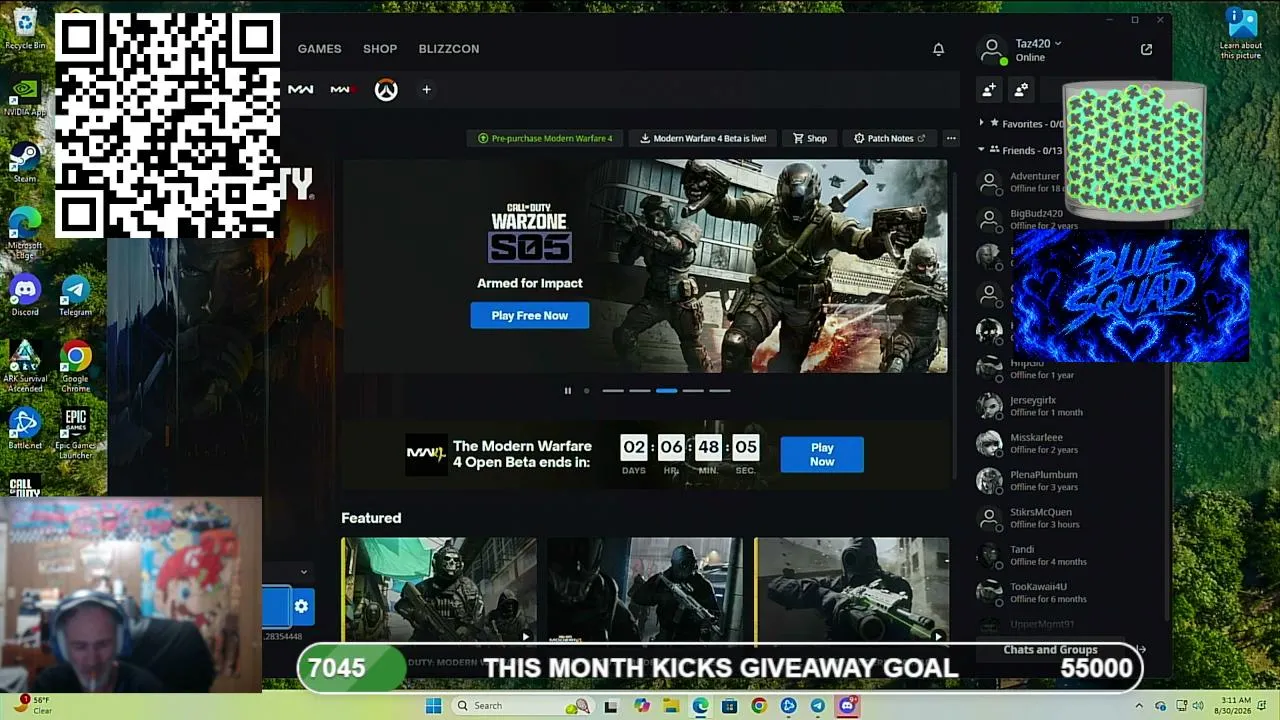The width and height of the screenshot is (1280, 720).
Task: Open the Overwatch game icon
Action: (x=386, y=90)
